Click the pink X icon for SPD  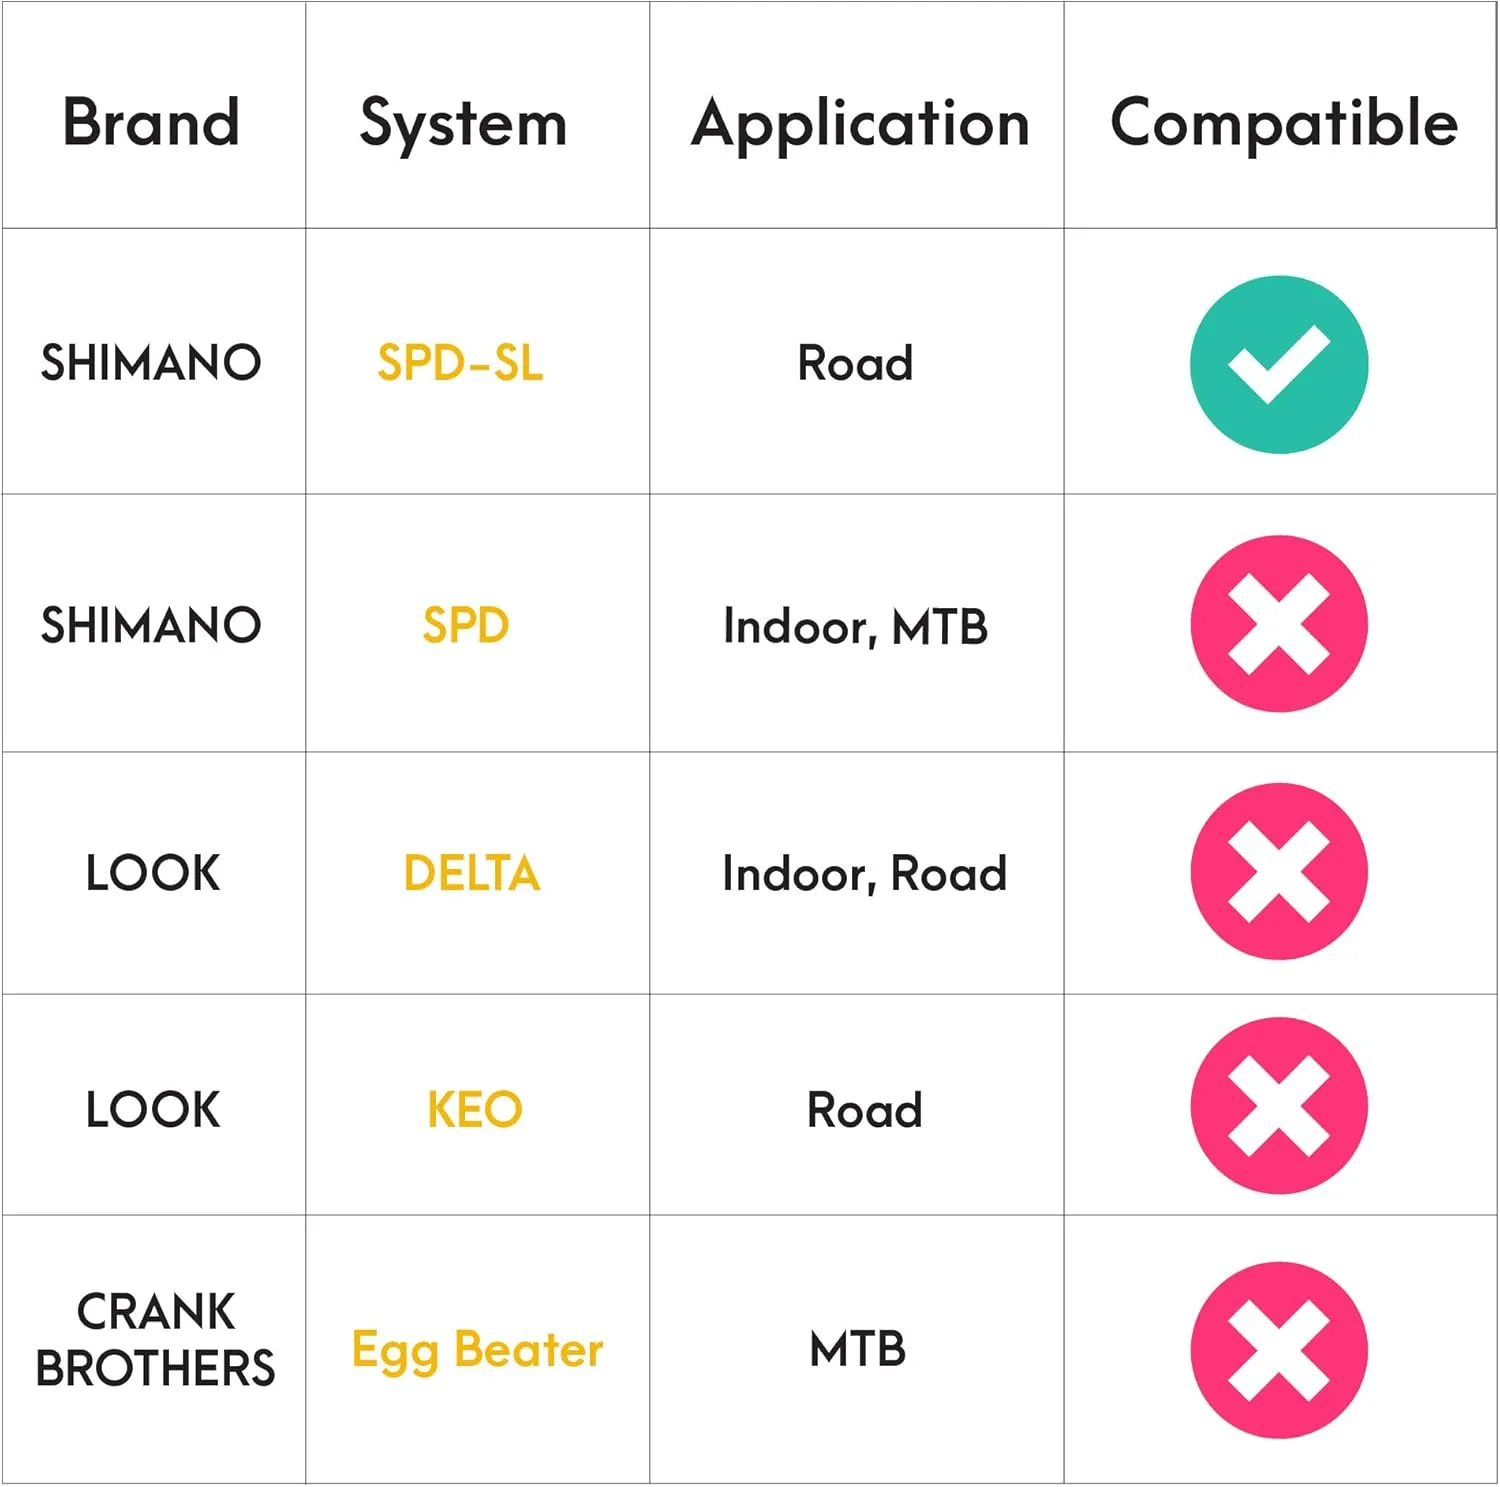[1278, 624]
